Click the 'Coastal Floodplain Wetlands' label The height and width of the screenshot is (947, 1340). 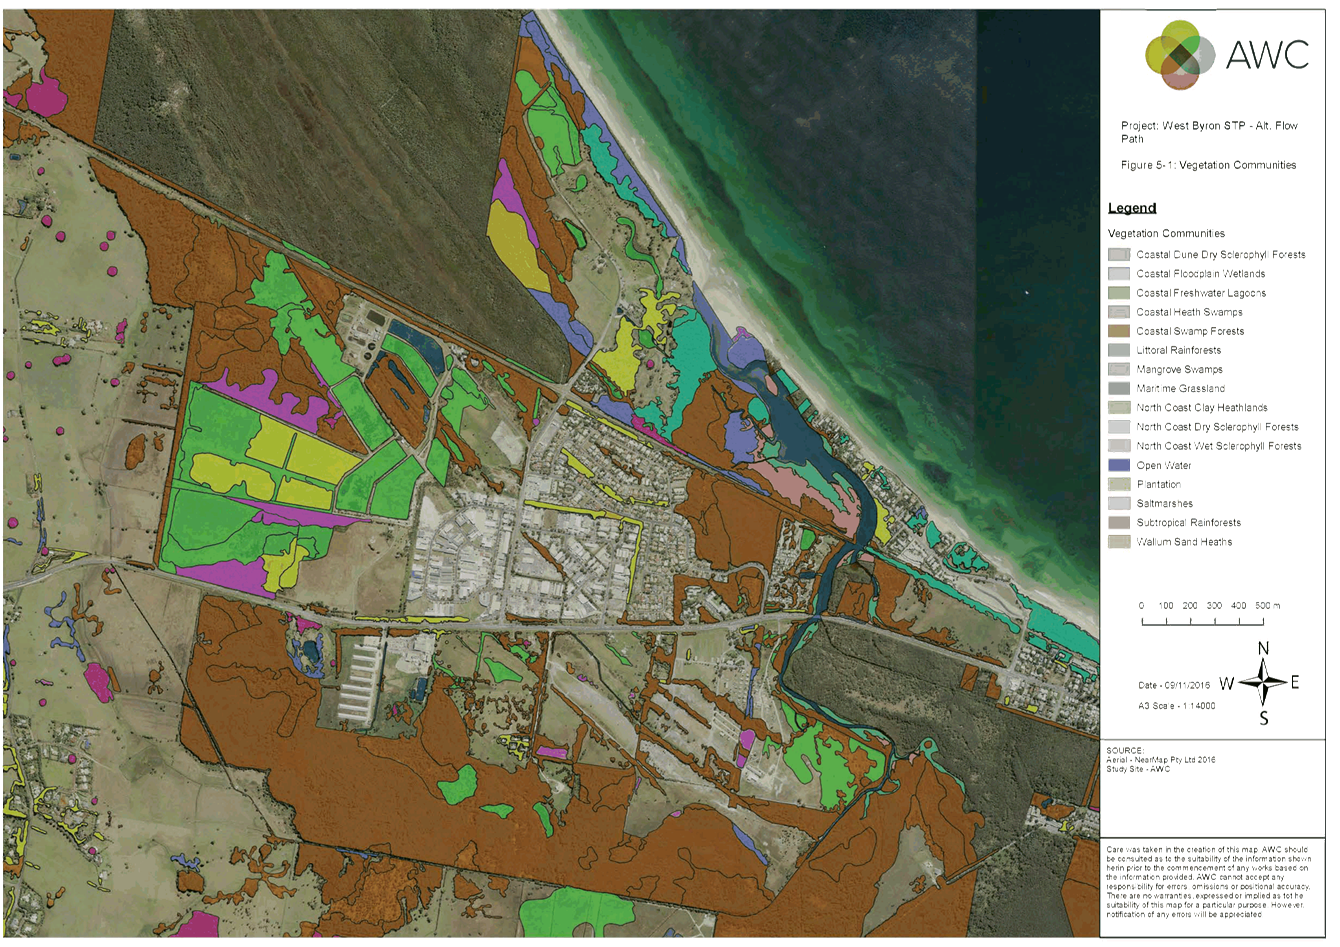(1201, 273)
